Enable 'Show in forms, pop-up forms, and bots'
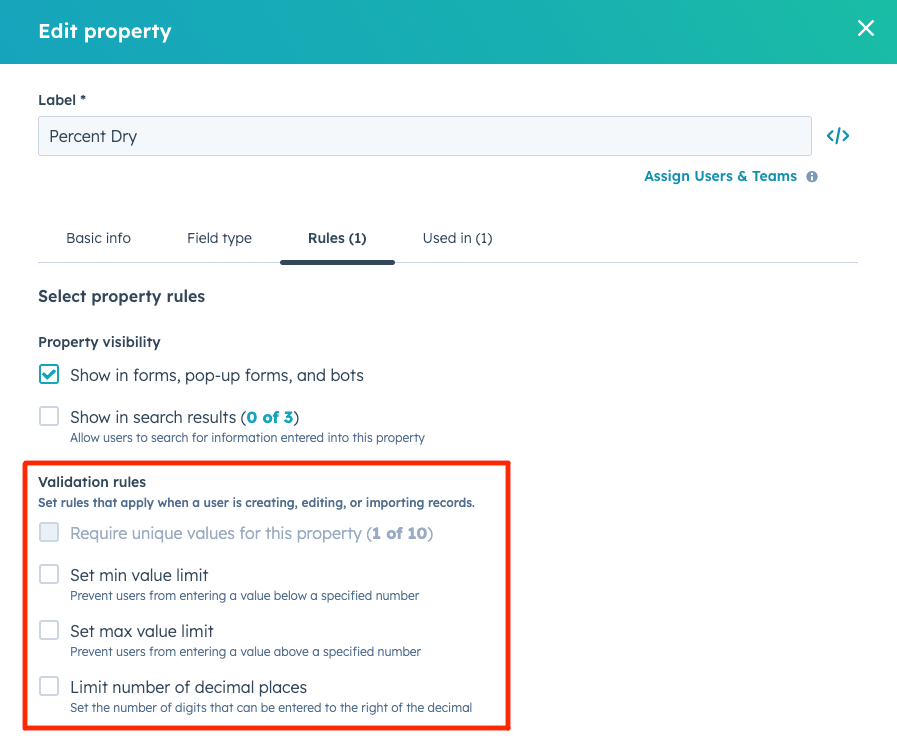Viewport: 897px width, 756px height. point(47,374)
